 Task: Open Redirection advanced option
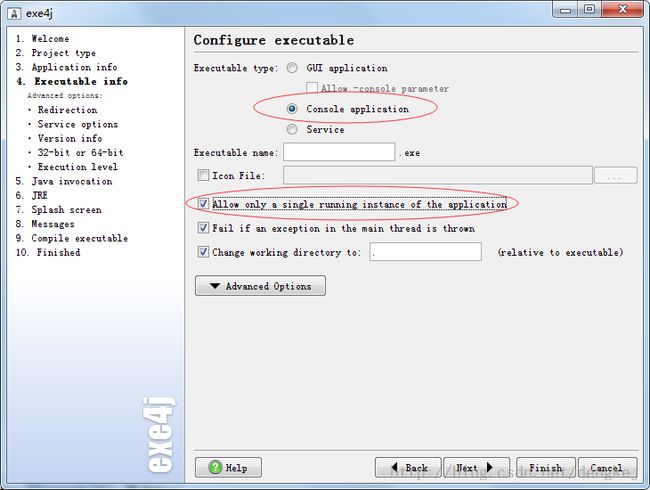pyautogui.click(x=68, y=110)
